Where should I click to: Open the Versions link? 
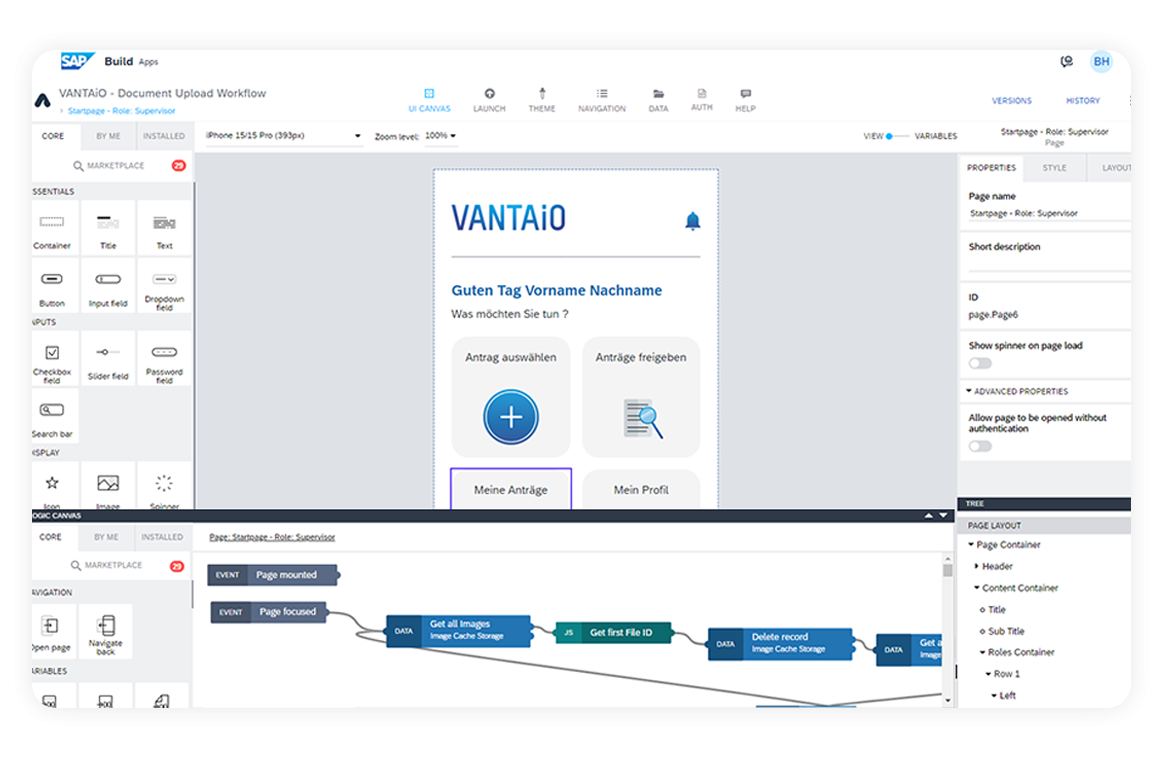pos(1011,101)
